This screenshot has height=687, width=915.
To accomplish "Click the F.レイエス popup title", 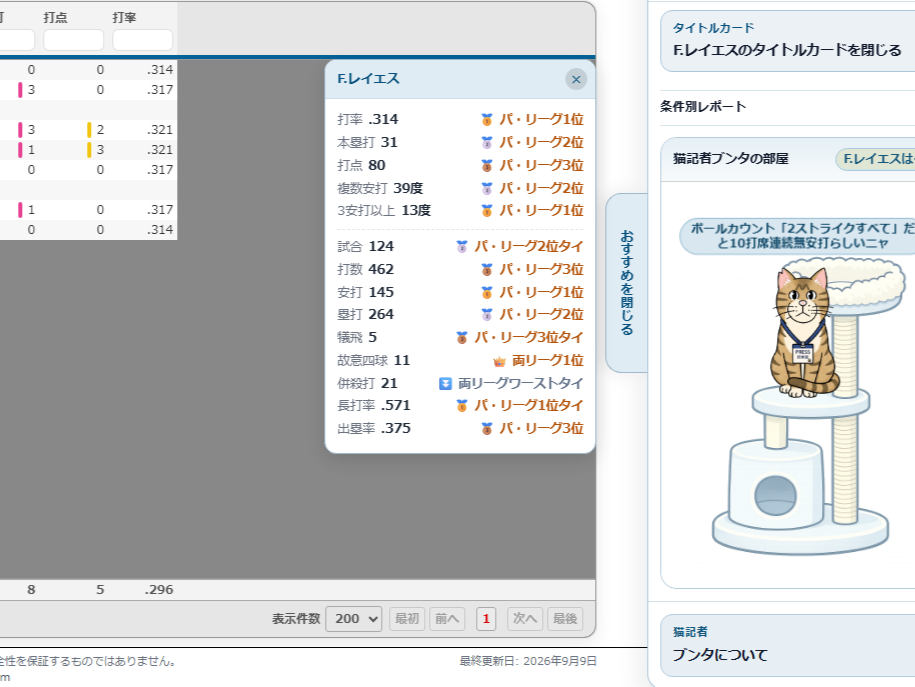I will pyautogui.click(x=368, y=79).
